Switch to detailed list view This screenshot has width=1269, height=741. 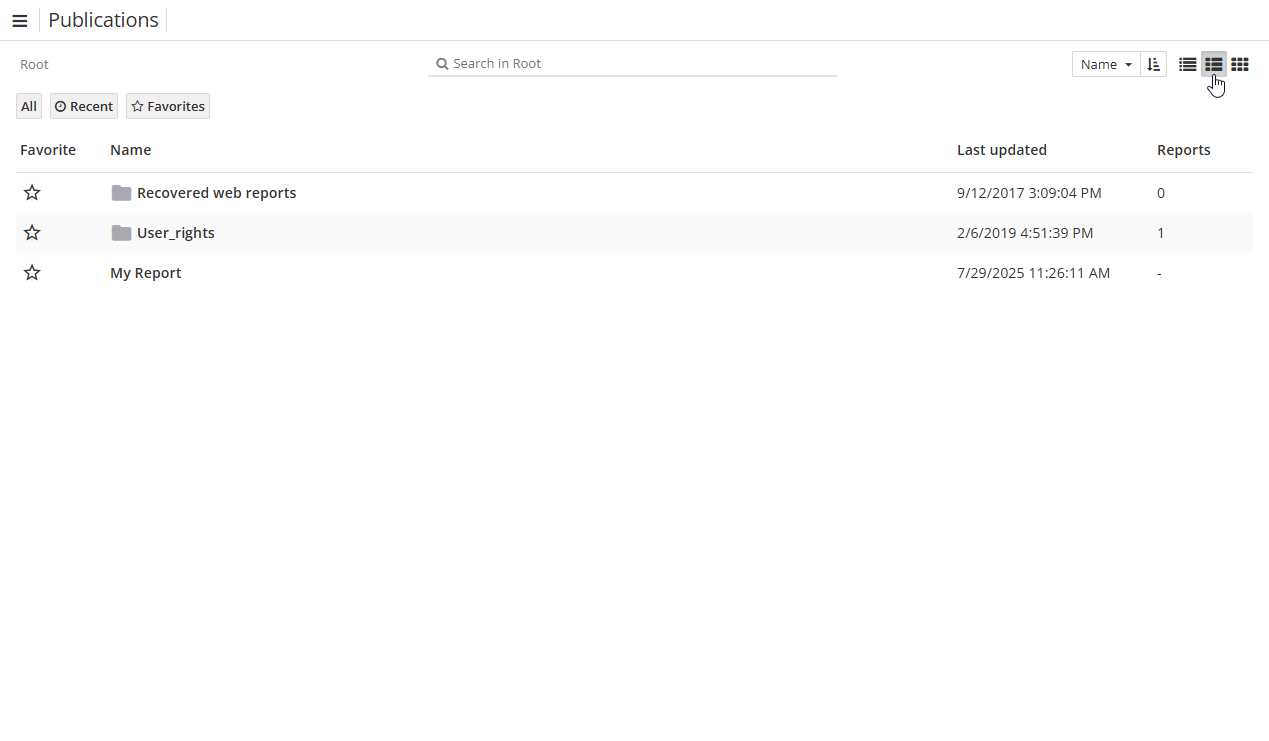(1213, 64)
